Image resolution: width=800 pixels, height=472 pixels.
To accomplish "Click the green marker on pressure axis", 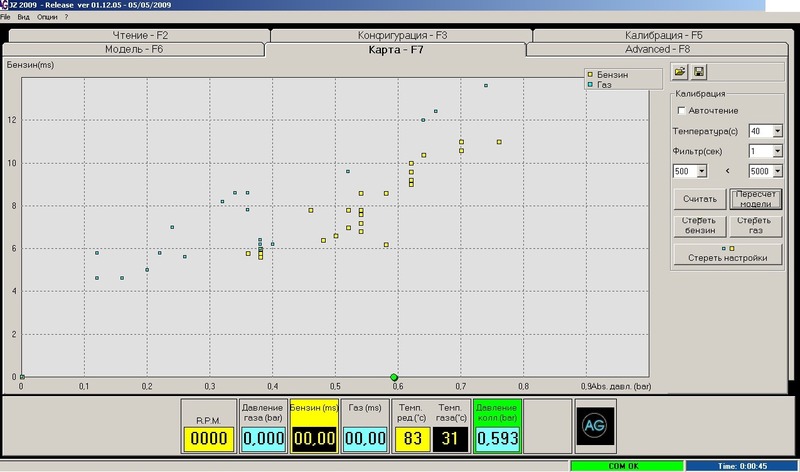I will 394,377.
